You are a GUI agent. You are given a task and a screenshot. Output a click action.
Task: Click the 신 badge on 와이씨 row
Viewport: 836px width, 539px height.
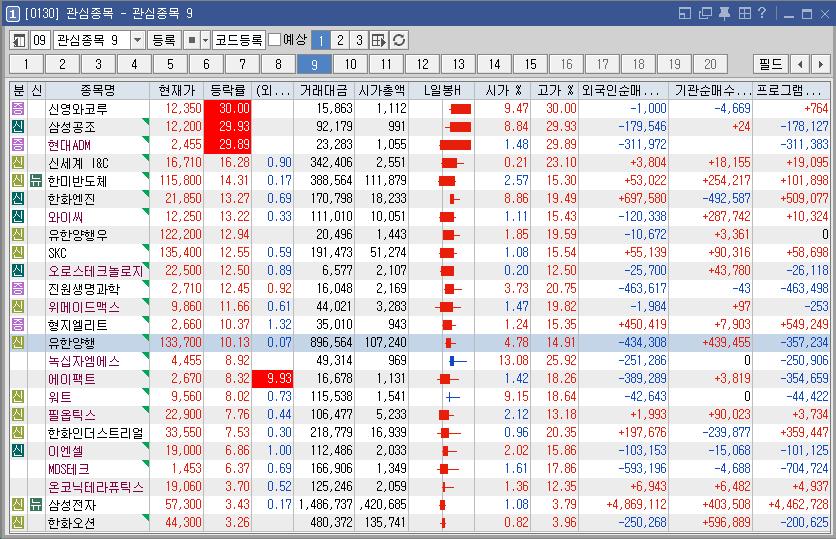18,216
